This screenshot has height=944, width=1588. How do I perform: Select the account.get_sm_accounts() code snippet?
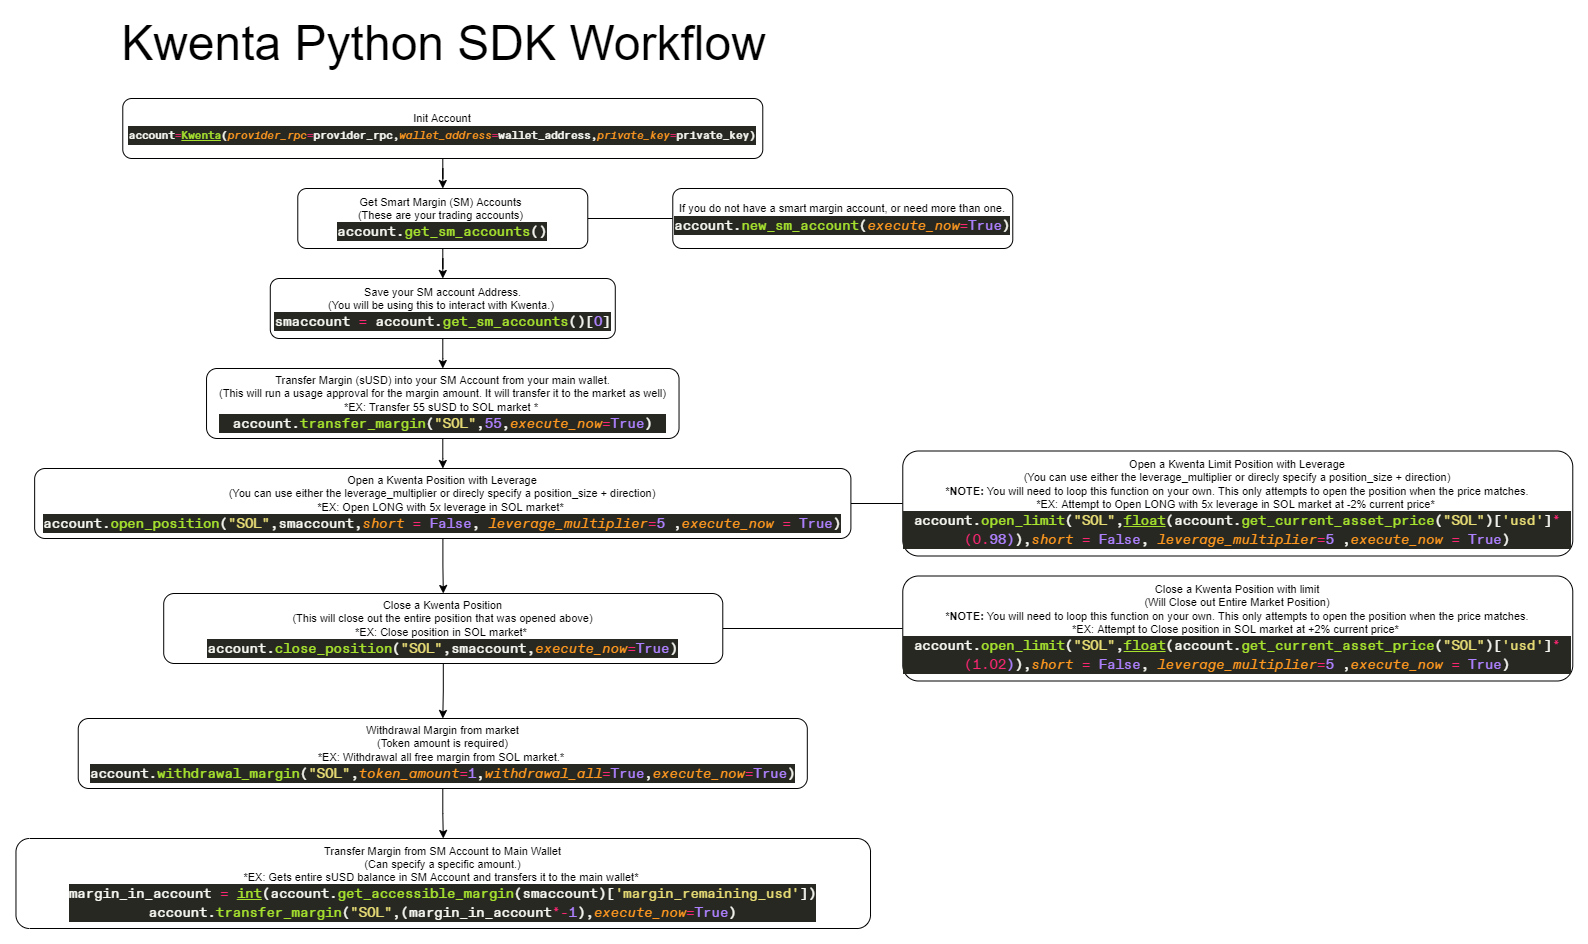(x=442, y=231)
